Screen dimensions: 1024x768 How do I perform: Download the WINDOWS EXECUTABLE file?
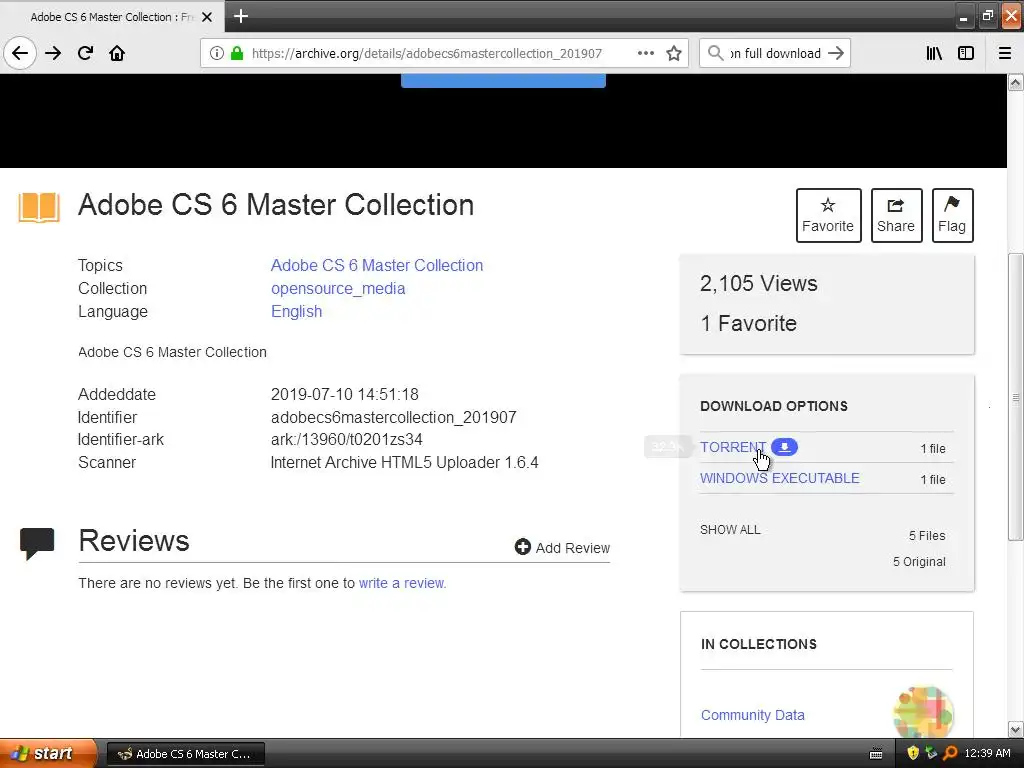779,478
